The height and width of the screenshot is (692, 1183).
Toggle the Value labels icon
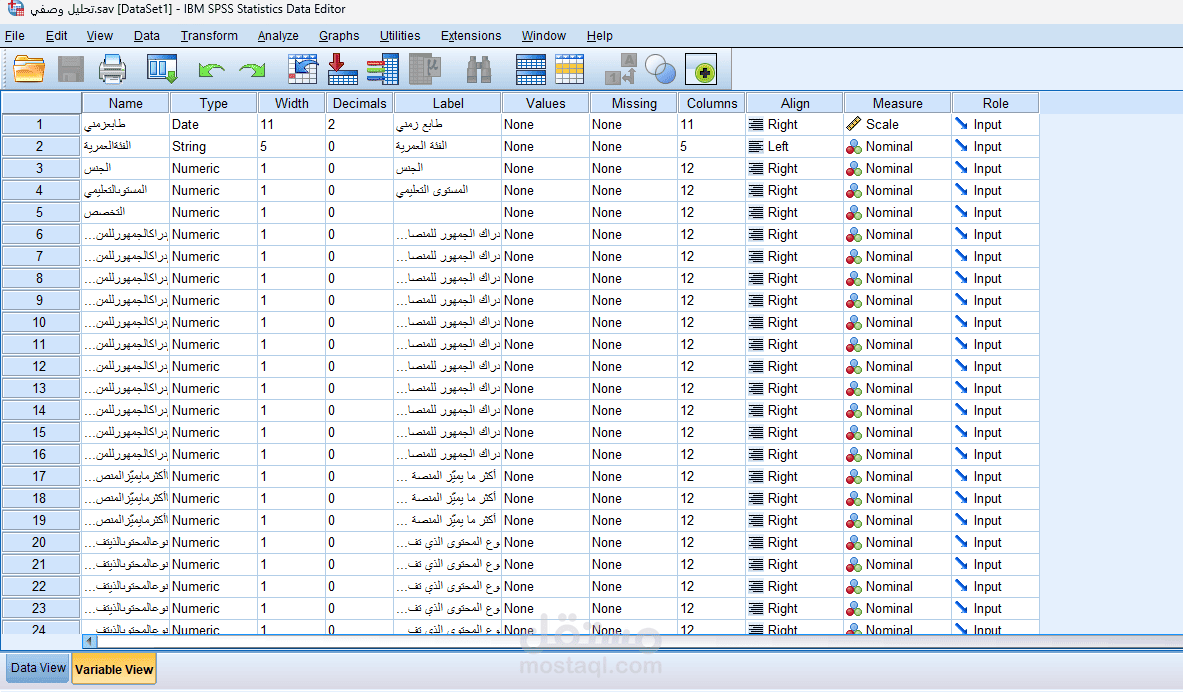tap(621, 69)
